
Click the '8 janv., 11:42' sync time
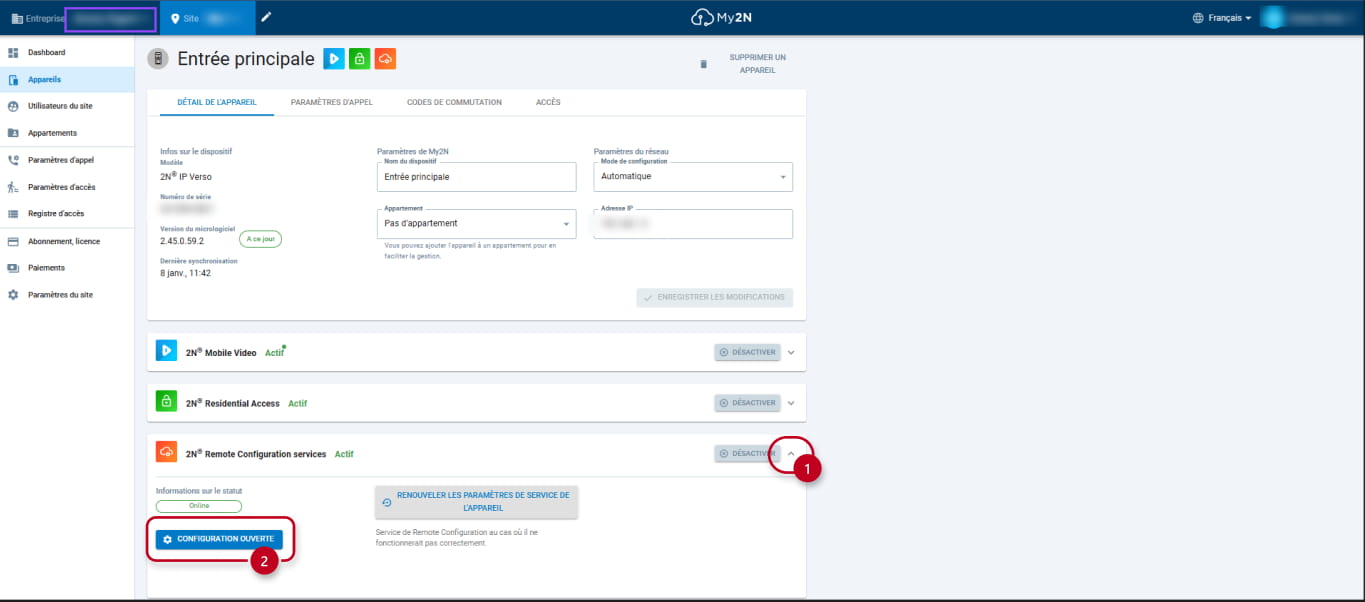point(184,272)
